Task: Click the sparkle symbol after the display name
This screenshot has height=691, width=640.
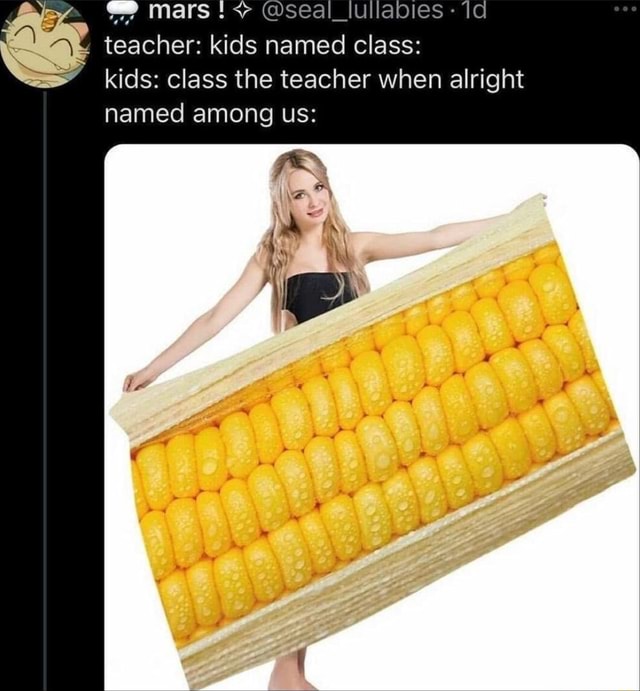Action: tap(241, 11)
